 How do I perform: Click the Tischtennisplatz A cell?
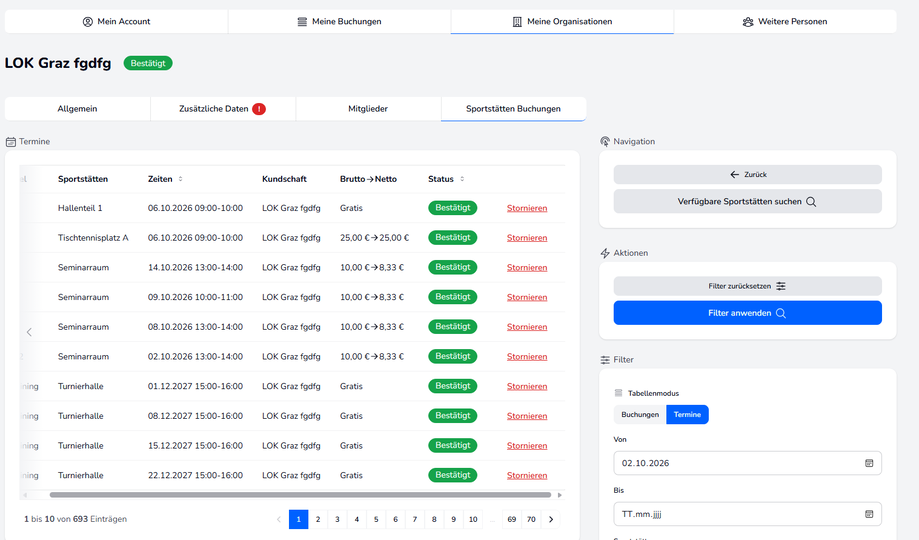coord(93,238)
